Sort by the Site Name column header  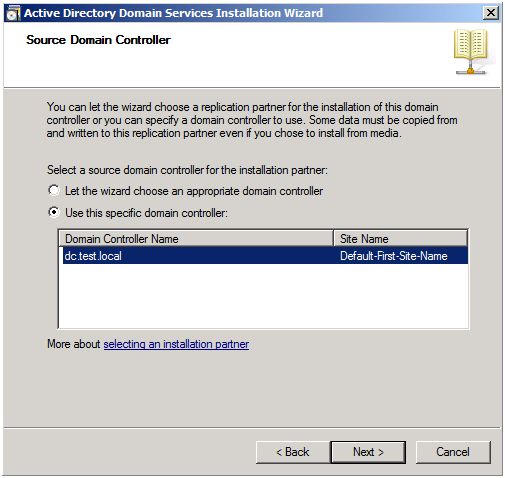(400, 239)
